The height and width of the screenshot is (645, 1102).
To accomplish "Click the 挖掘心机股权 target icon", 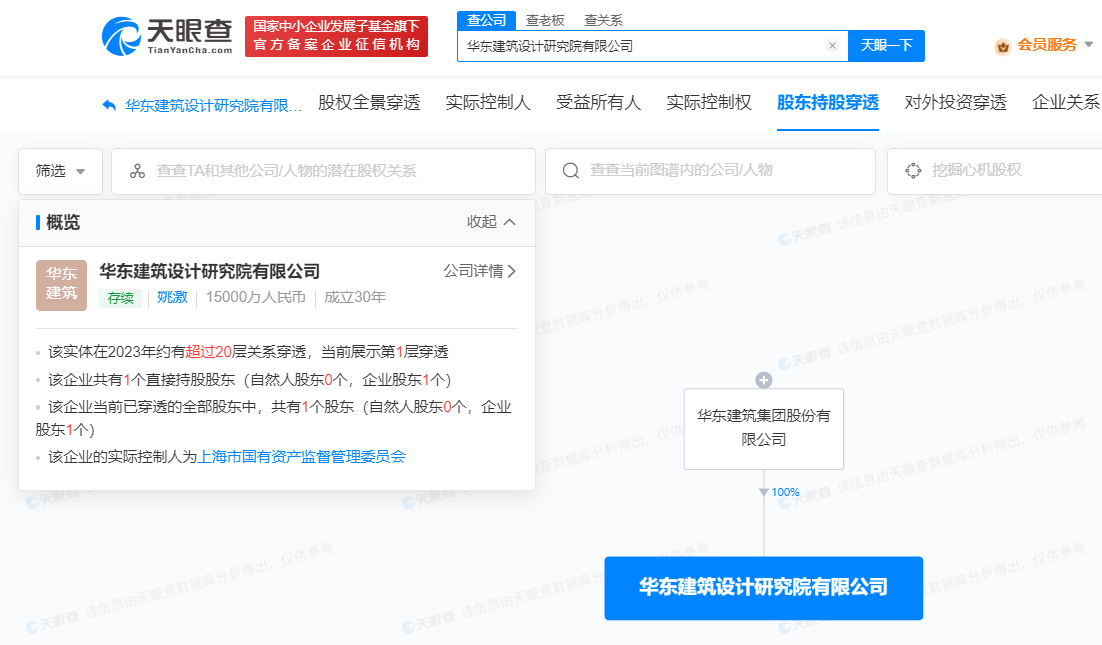I will pyautogui.click(x=912, y=171).
